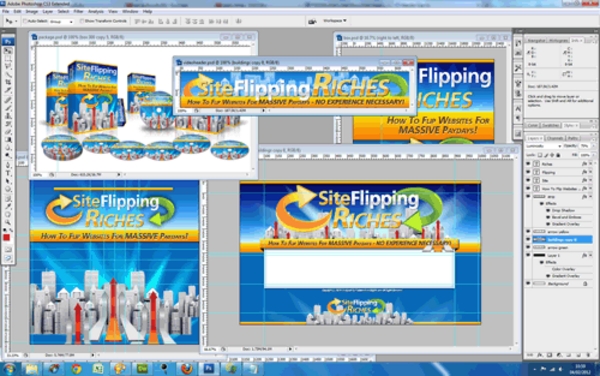Change screen mode at toolbox bottom
The image size is (600, 376).
pyautogui.click(x=8, y=258)
